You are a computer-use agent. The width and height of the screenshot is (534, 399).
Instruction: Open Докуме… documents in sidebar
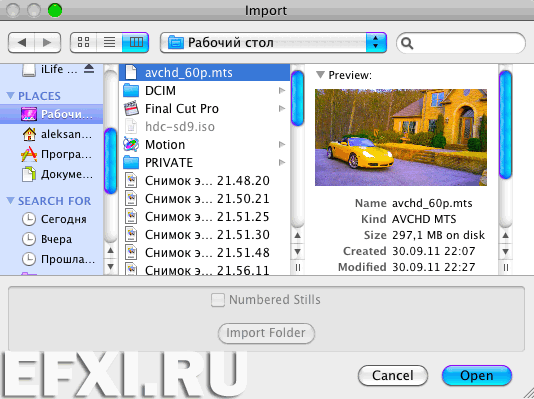coord(51,174)
